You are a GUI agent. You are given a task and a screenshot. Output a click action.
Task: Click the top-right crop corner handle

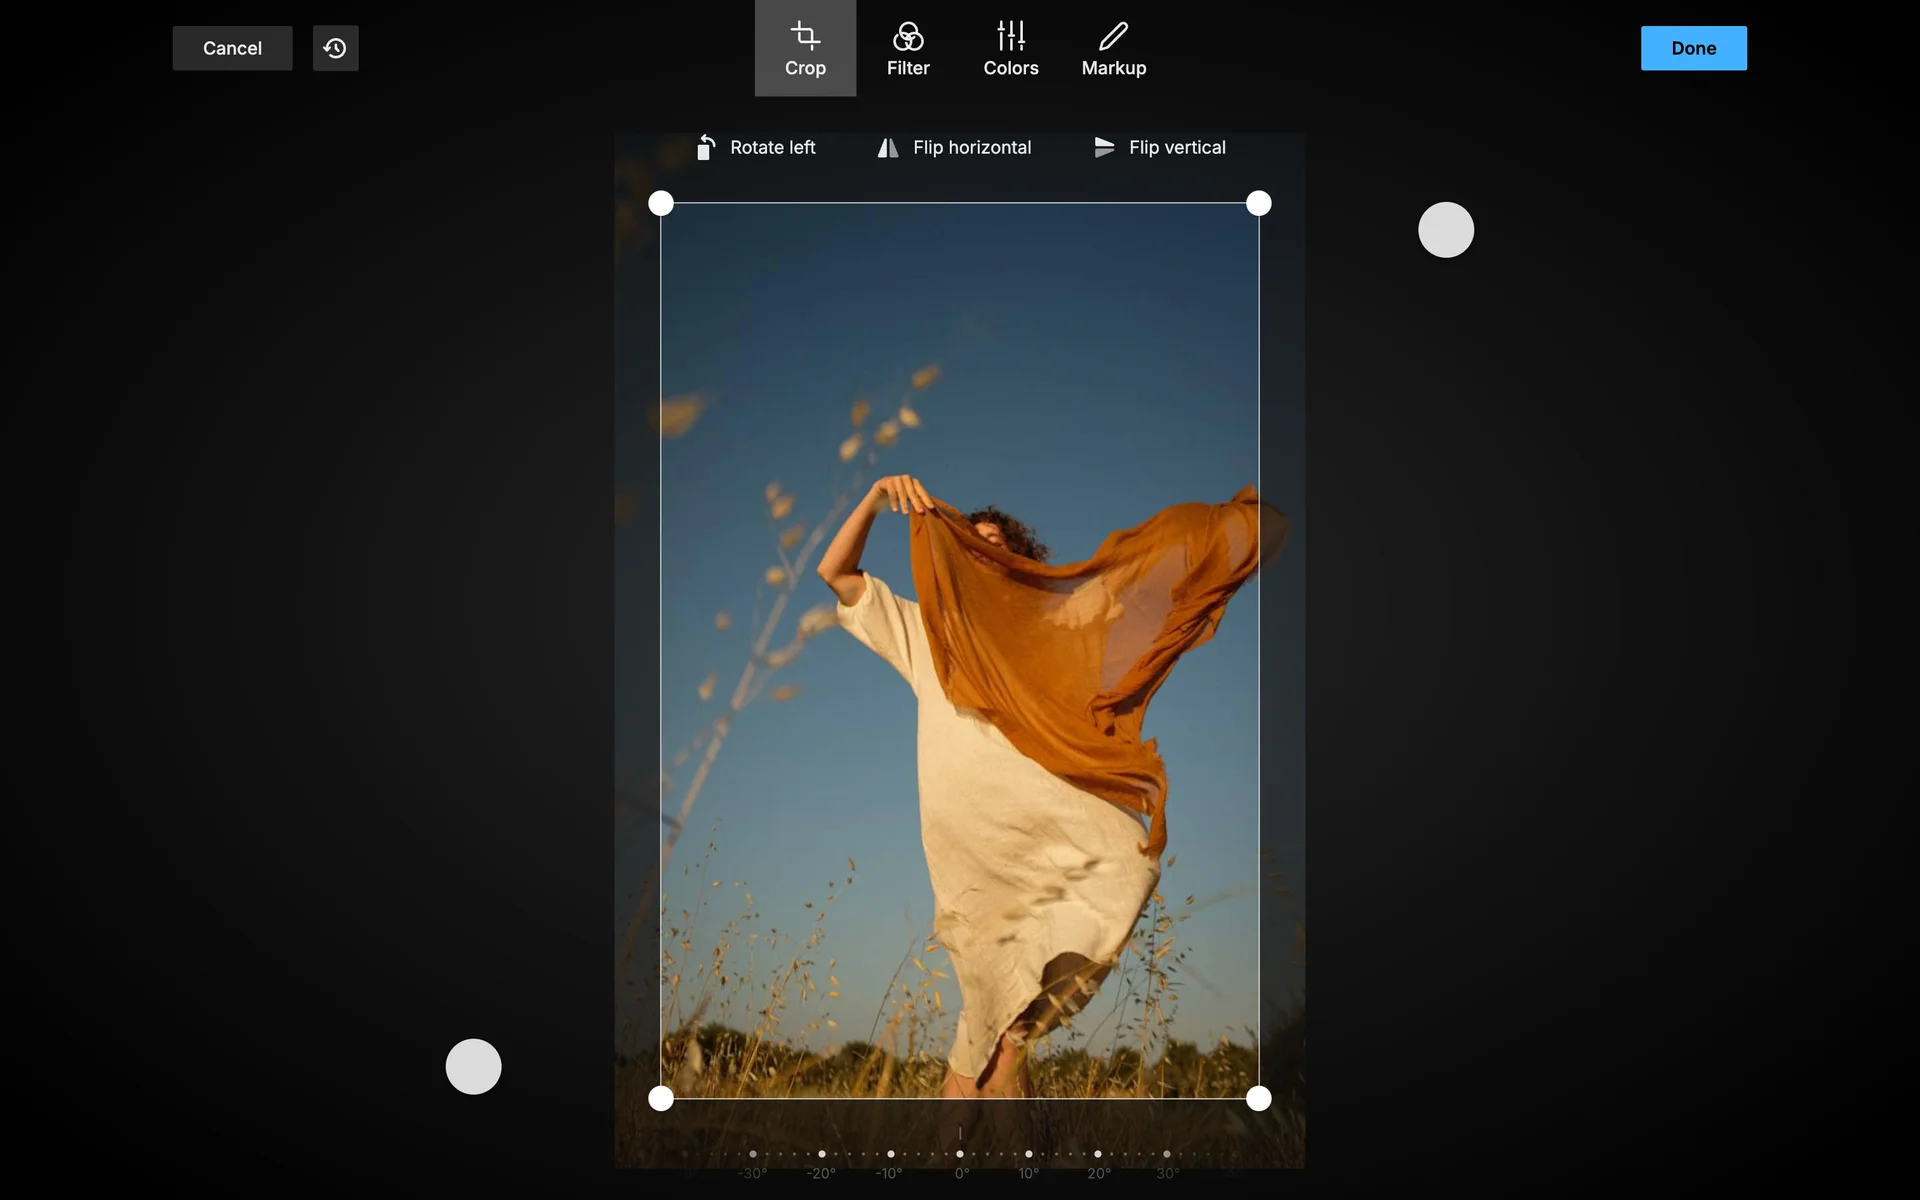pyautogui.click(x=1259, y=204)
